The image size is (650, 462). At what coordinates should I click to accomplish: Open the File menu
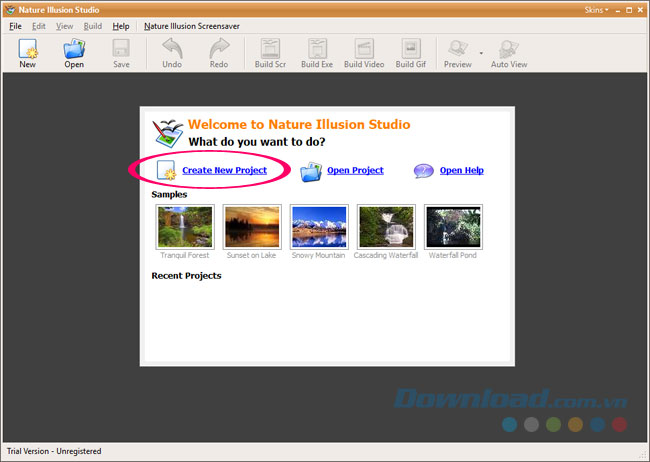pyautogui.click(x=15, y=26)
